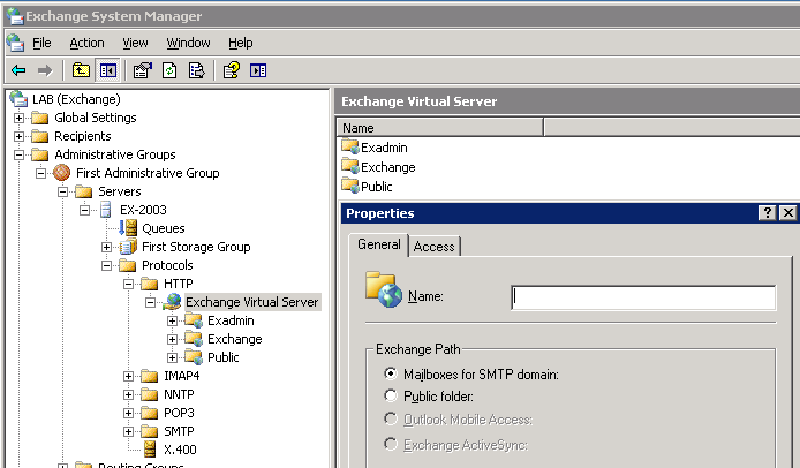Click the Public folder icon in right pane

click(x=351, y=185)
